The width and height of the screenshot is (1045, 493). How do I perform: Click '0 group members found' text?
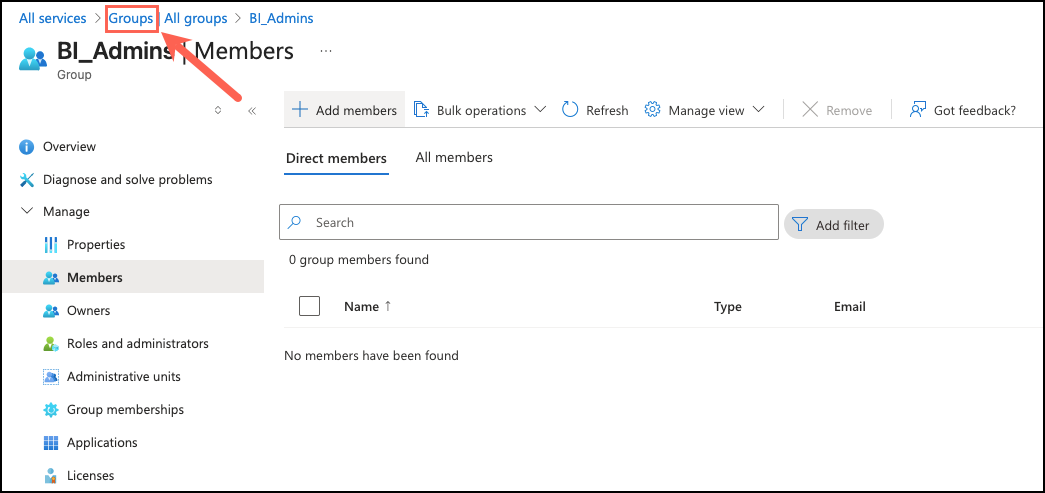pyautogui.click(x=359, y=260)
